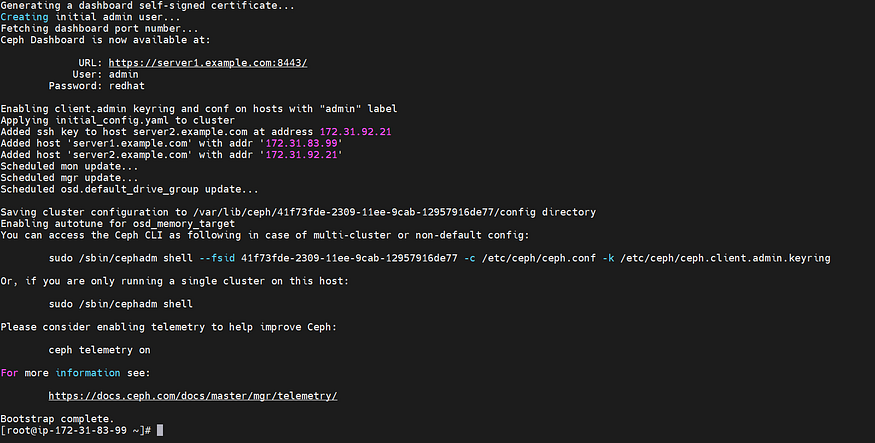The height and width of the screenshot is (443, 875).
Task: Click the terminal cursor at the prompt
Action: tap(160, 430)
